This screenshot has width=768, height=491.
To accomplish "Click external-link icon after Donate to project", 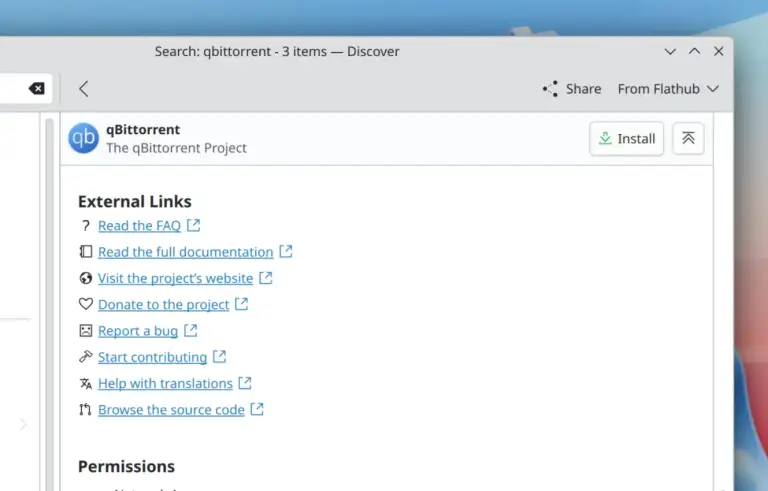I will [241, 304].
